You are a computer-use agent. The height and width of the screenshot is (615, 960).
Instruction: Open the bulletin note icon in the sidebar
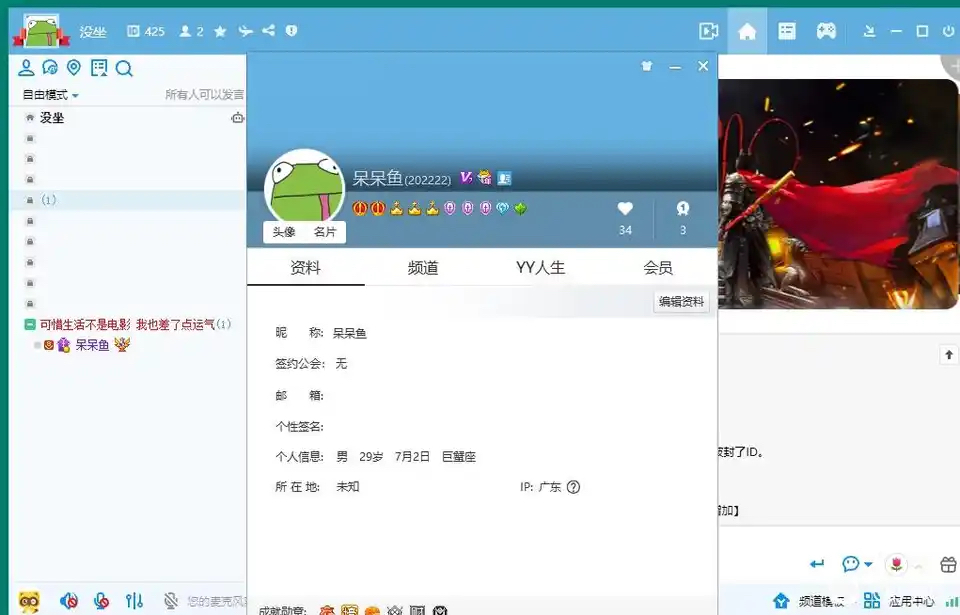coord(99,68)
